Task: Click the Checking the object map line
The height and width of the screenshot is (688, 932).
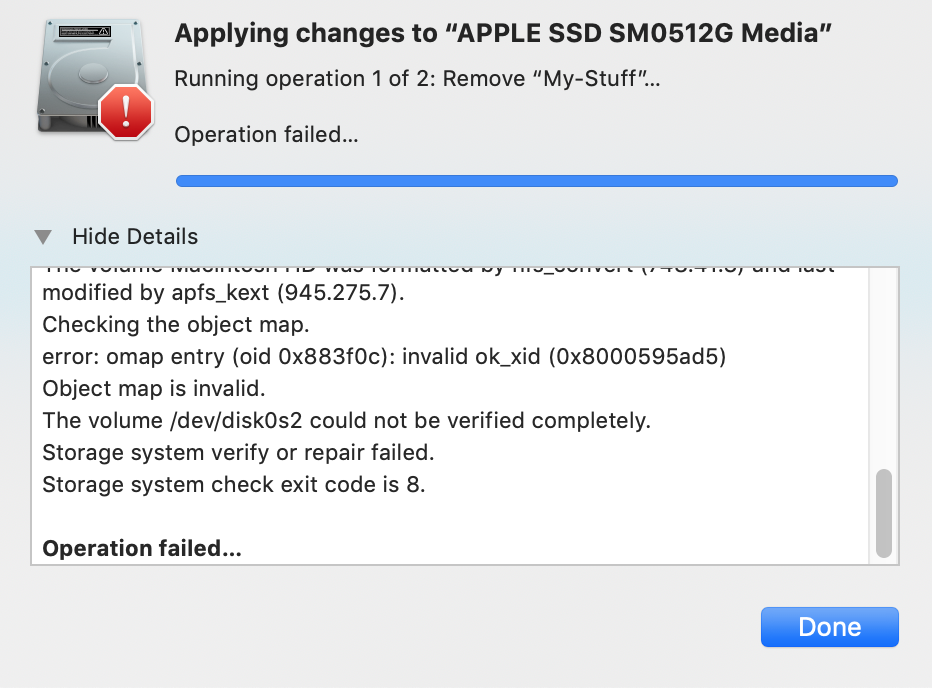Action: pyautogui.click(x=176, y=325)
